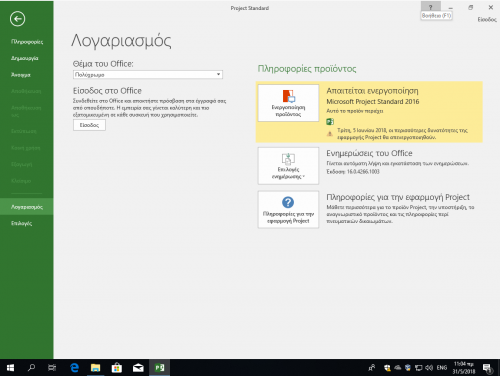
Task: Click the 'Microsoft Project Standard 2016' text
Action: (x=373, y=102)
